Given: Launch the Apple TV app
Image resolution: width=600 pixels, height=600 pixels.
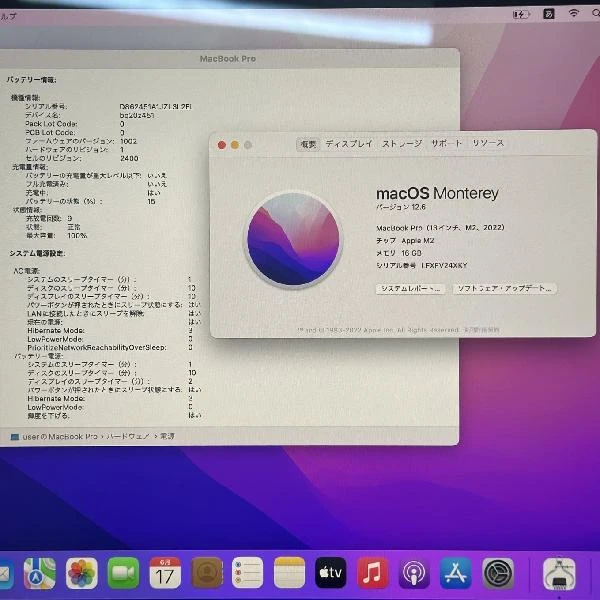Looking at the screenshot, I should coord(331,573).
